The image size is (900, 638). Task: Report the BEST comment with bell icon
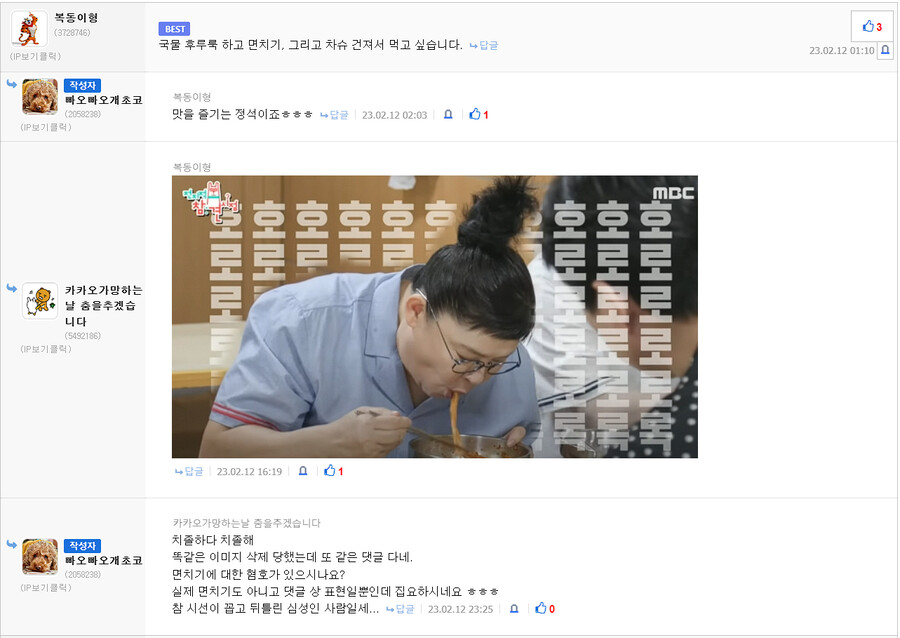pyautogui.click(x=885, y=50)
